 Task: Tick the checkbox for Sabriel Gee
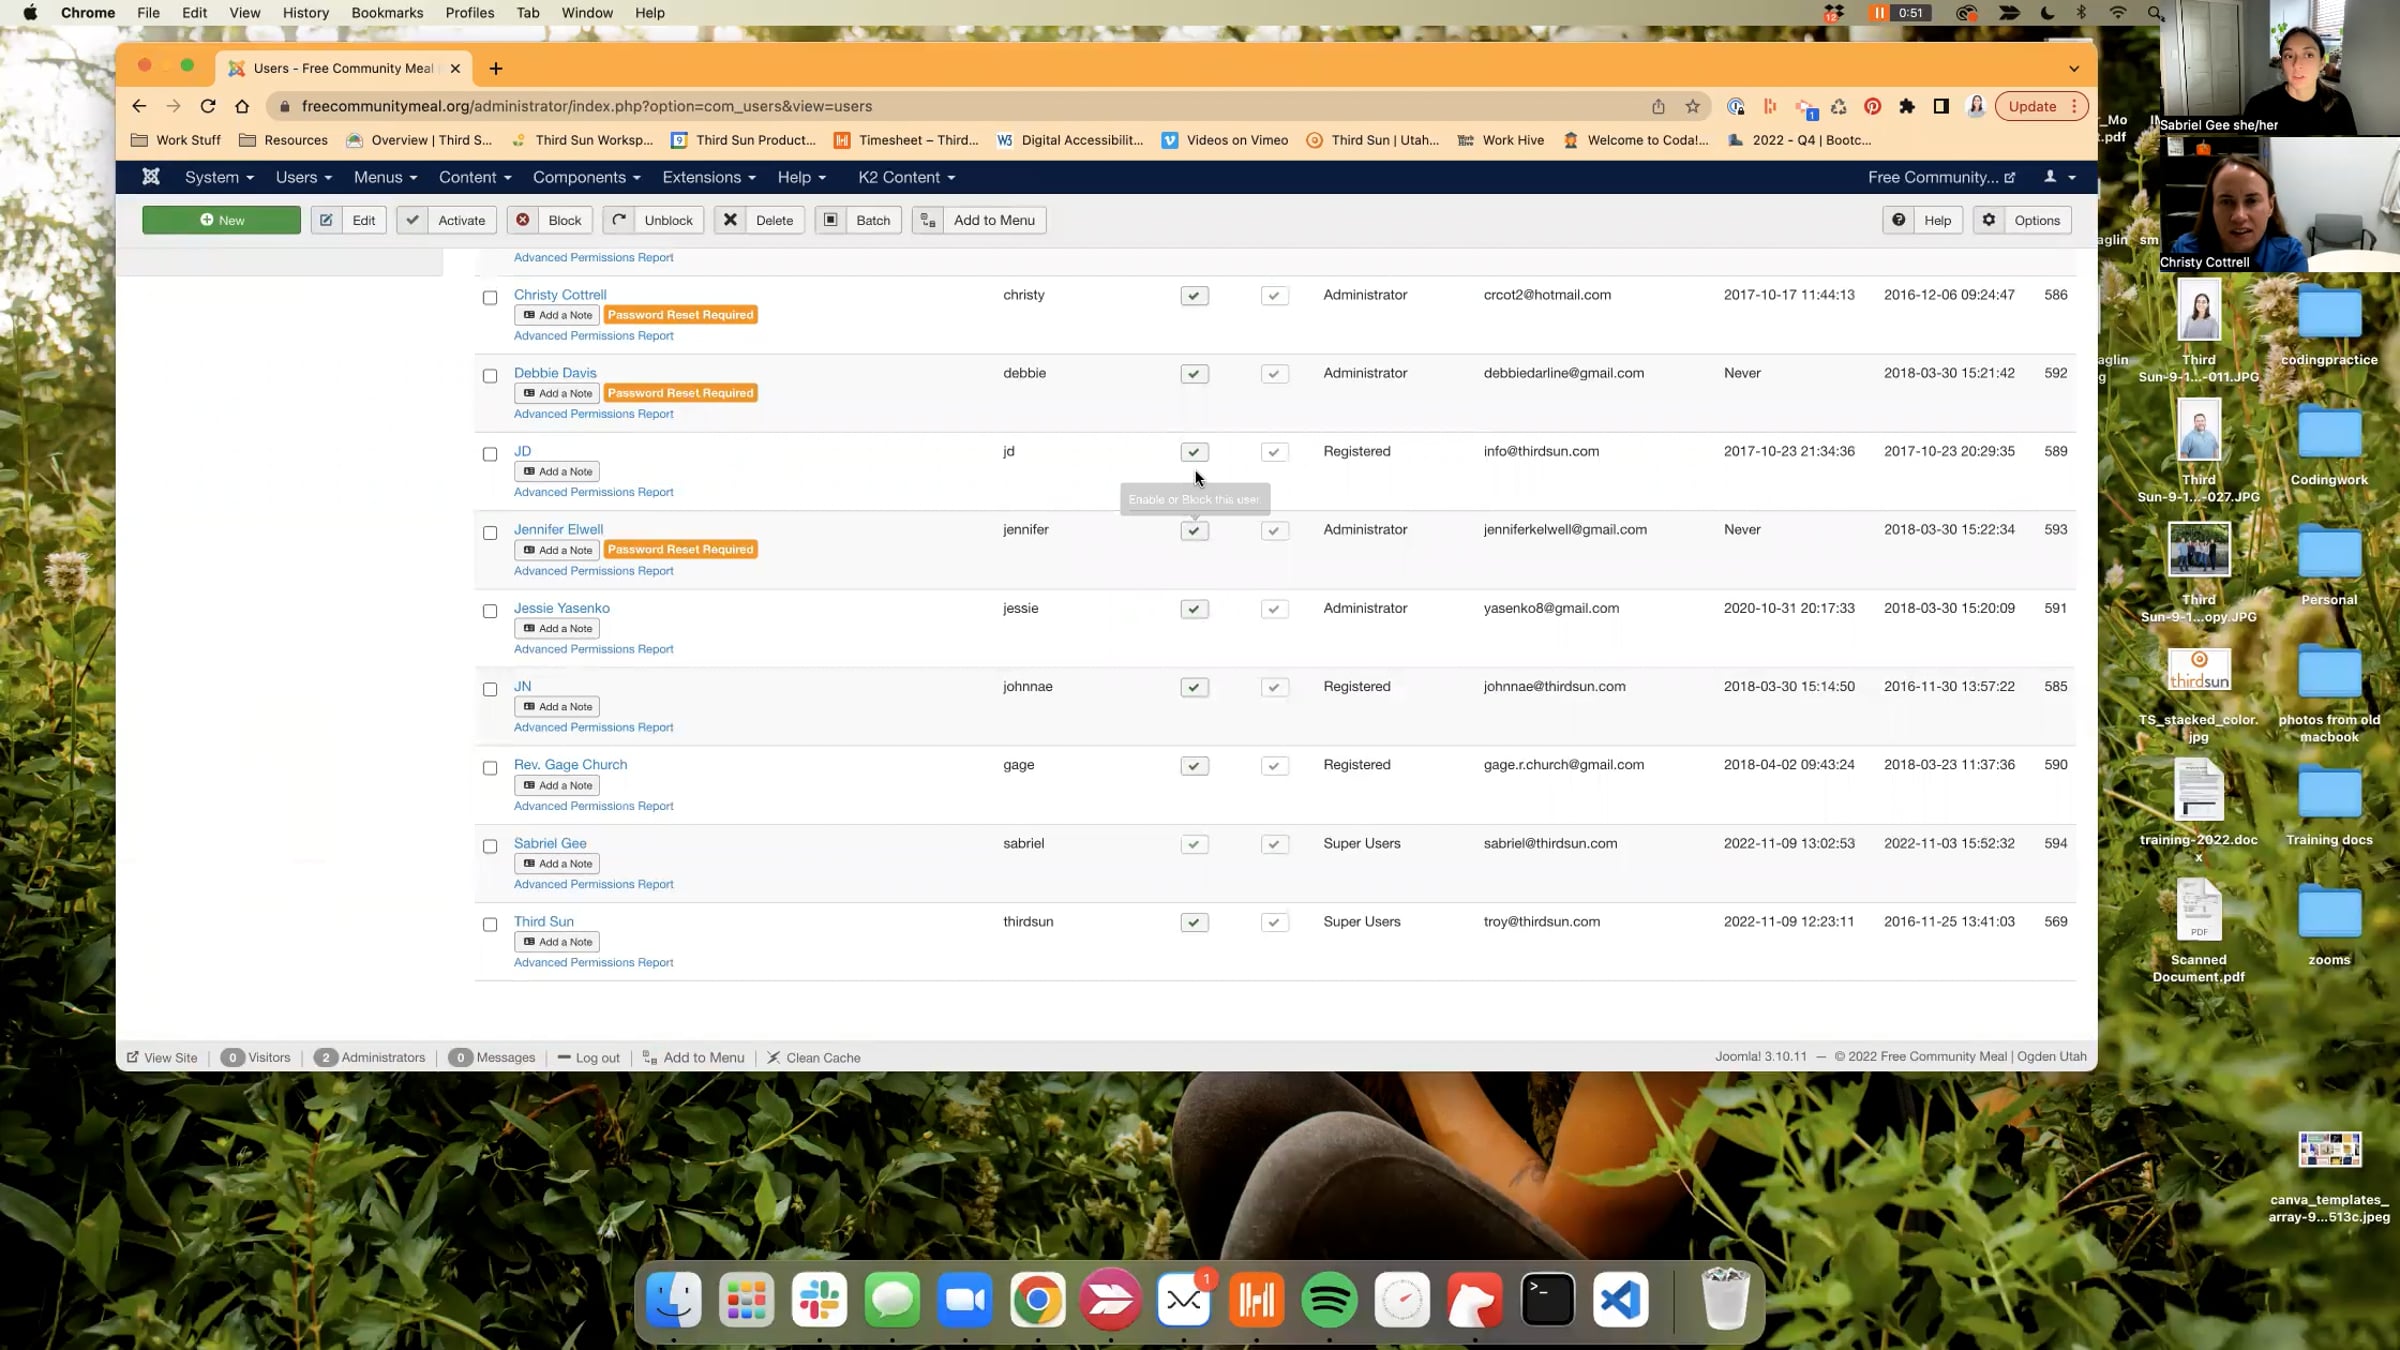[490, 846]
